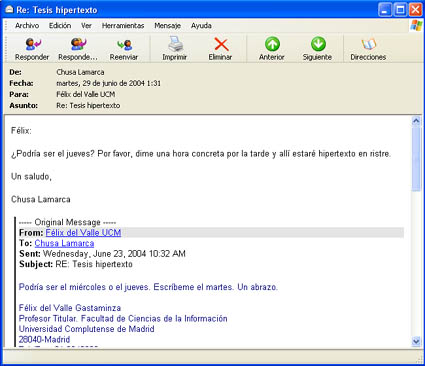
Task: Click the Profesor Titular signature line
Action: coord(123,318)
